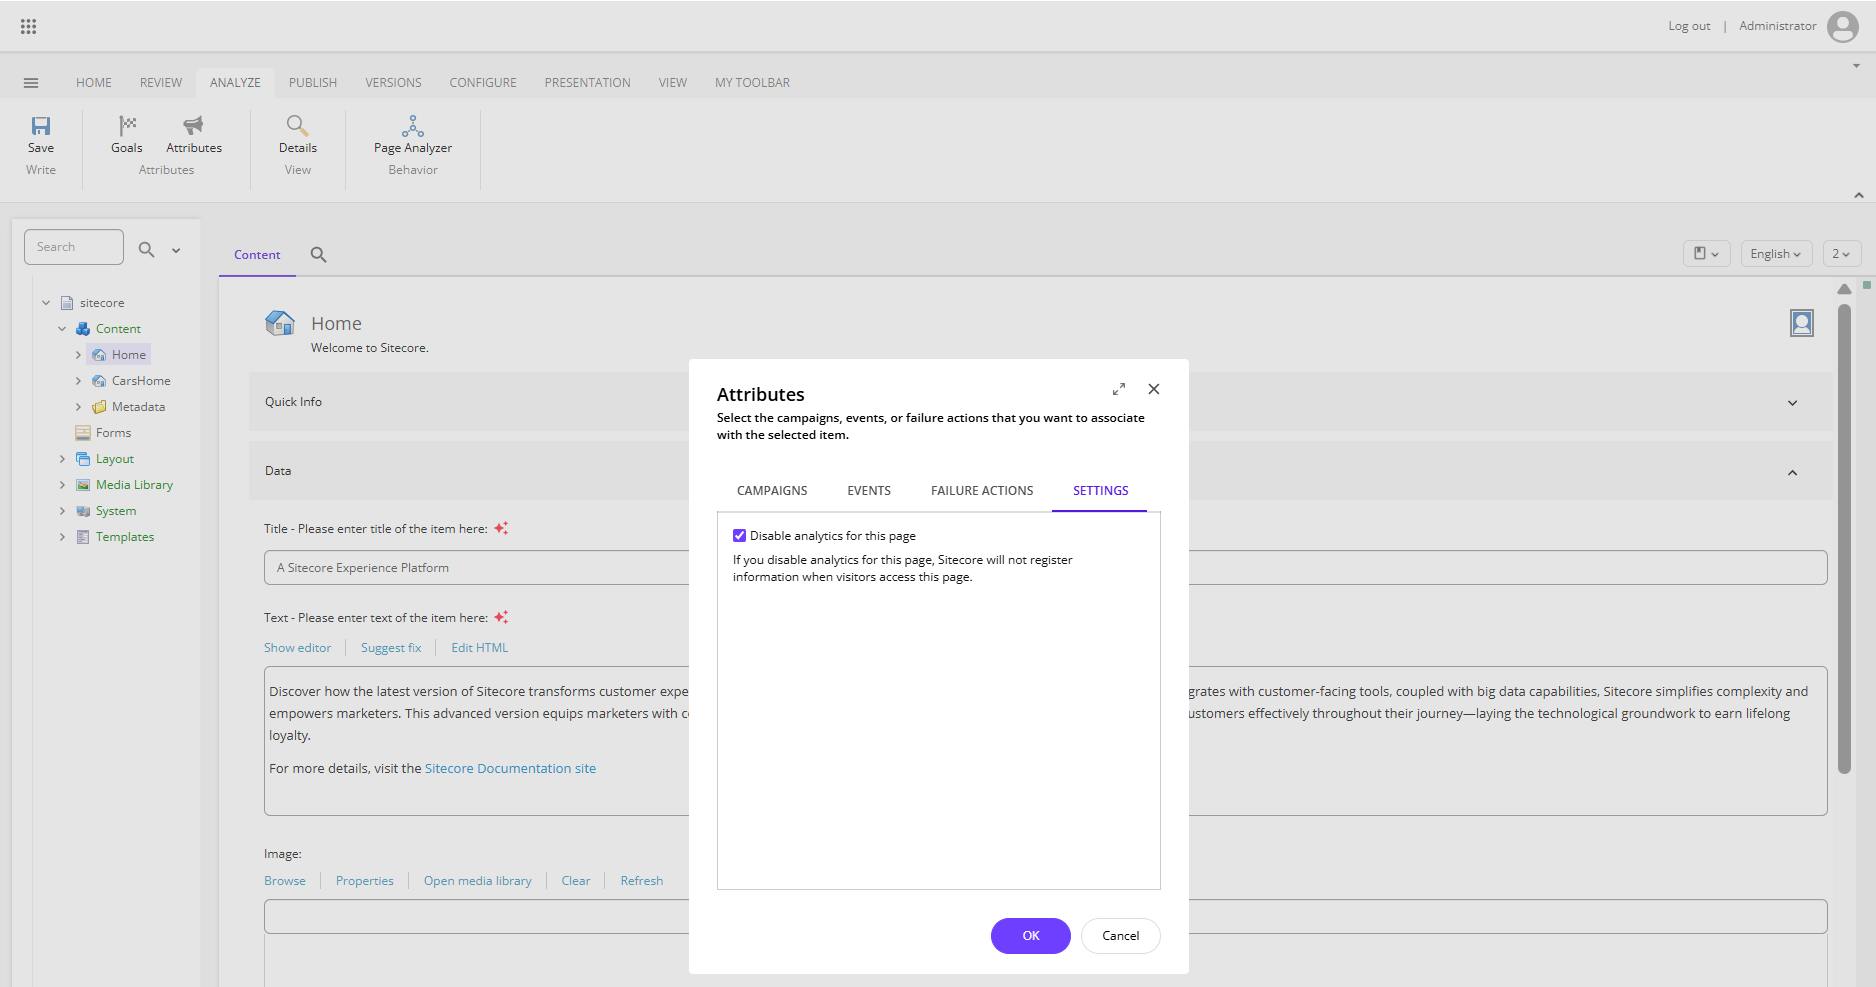This screenshot has width=1876, height=987.
Task: Open the search options dropdown arrow
Action: (x=176, y=250)
